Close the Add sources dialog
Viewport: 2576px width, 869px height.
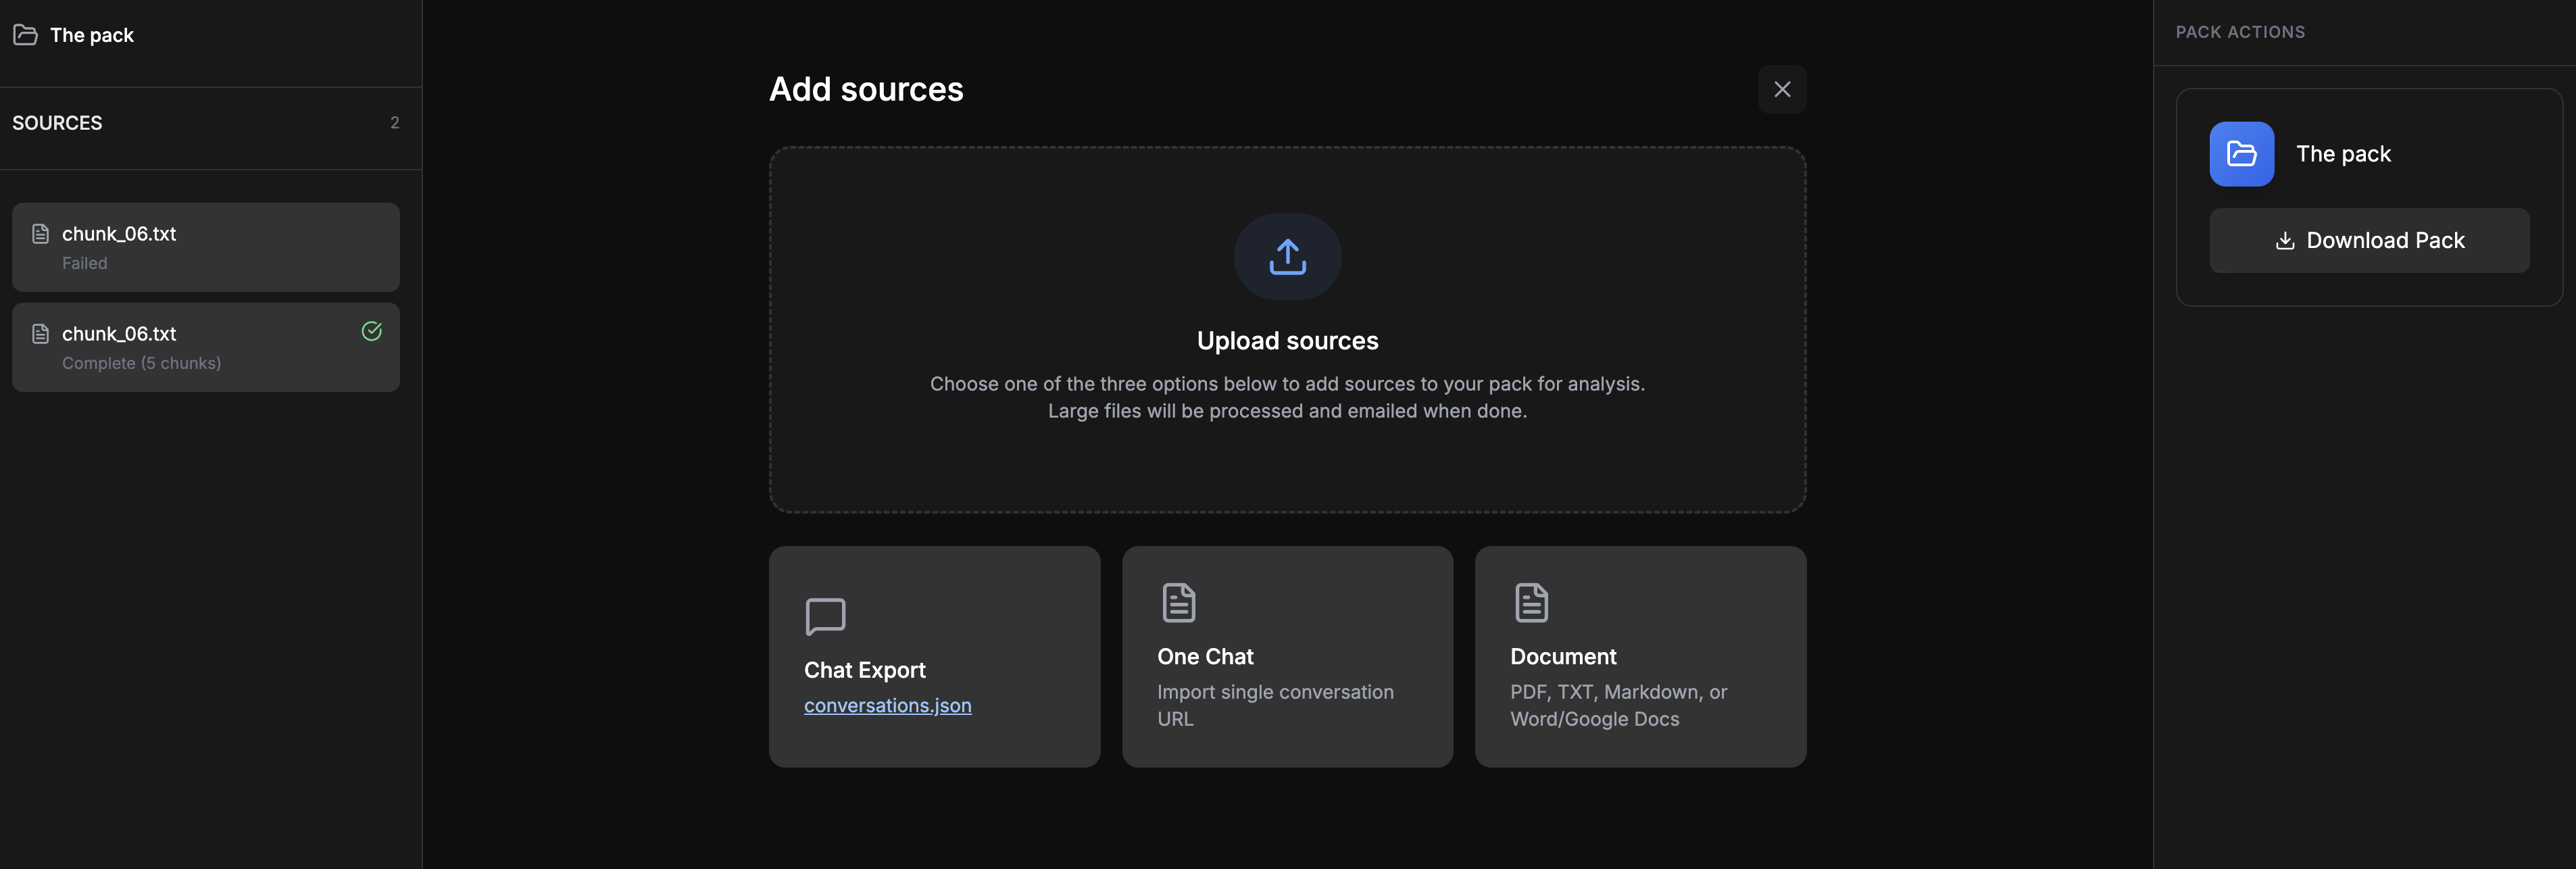coord(1782,89)
